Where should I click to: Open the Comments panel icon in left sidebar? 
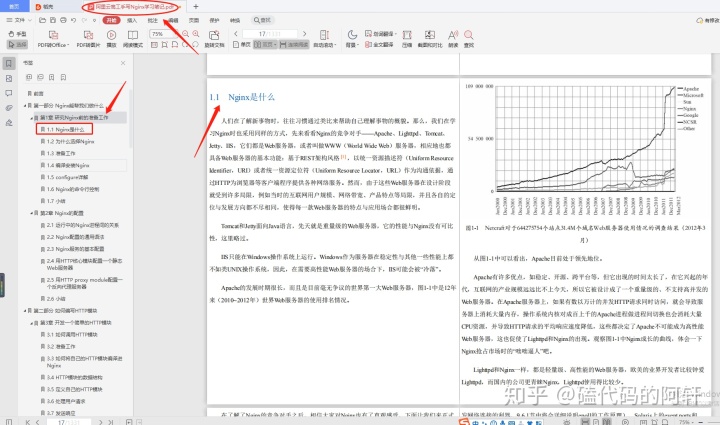9,93
